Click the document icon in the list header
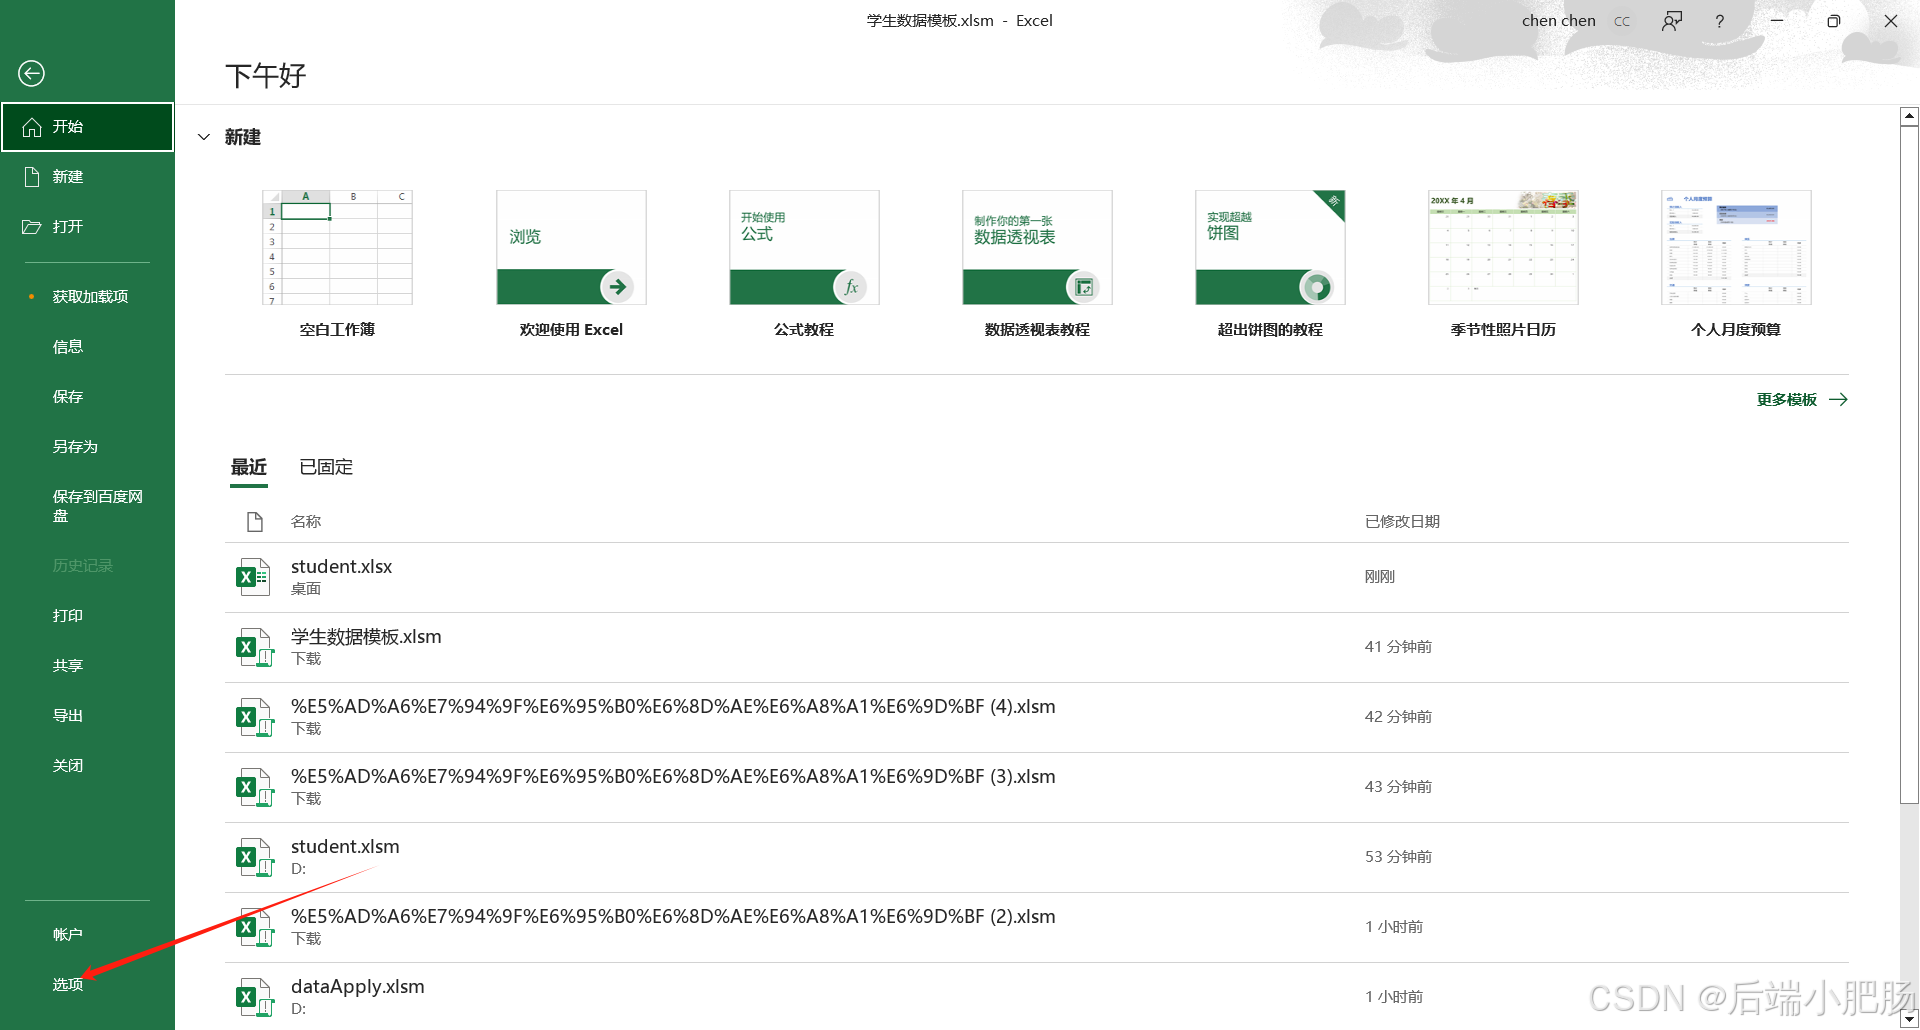 point(255,521)
